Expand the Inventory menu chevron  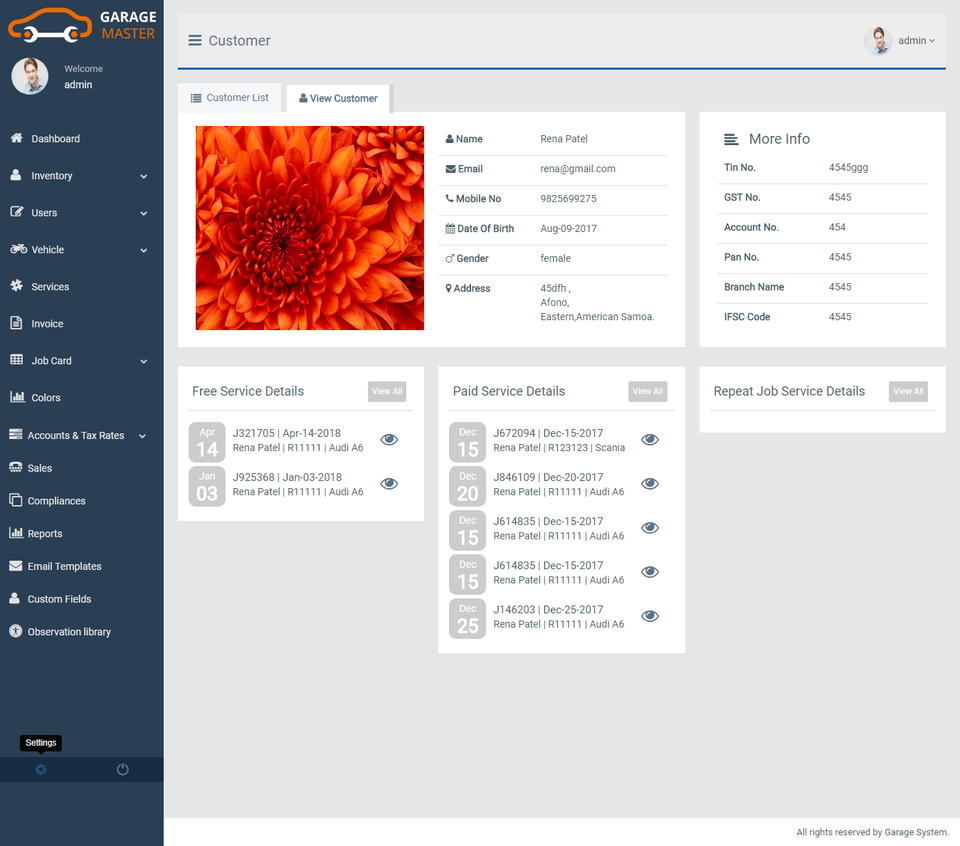click(143, 176)
